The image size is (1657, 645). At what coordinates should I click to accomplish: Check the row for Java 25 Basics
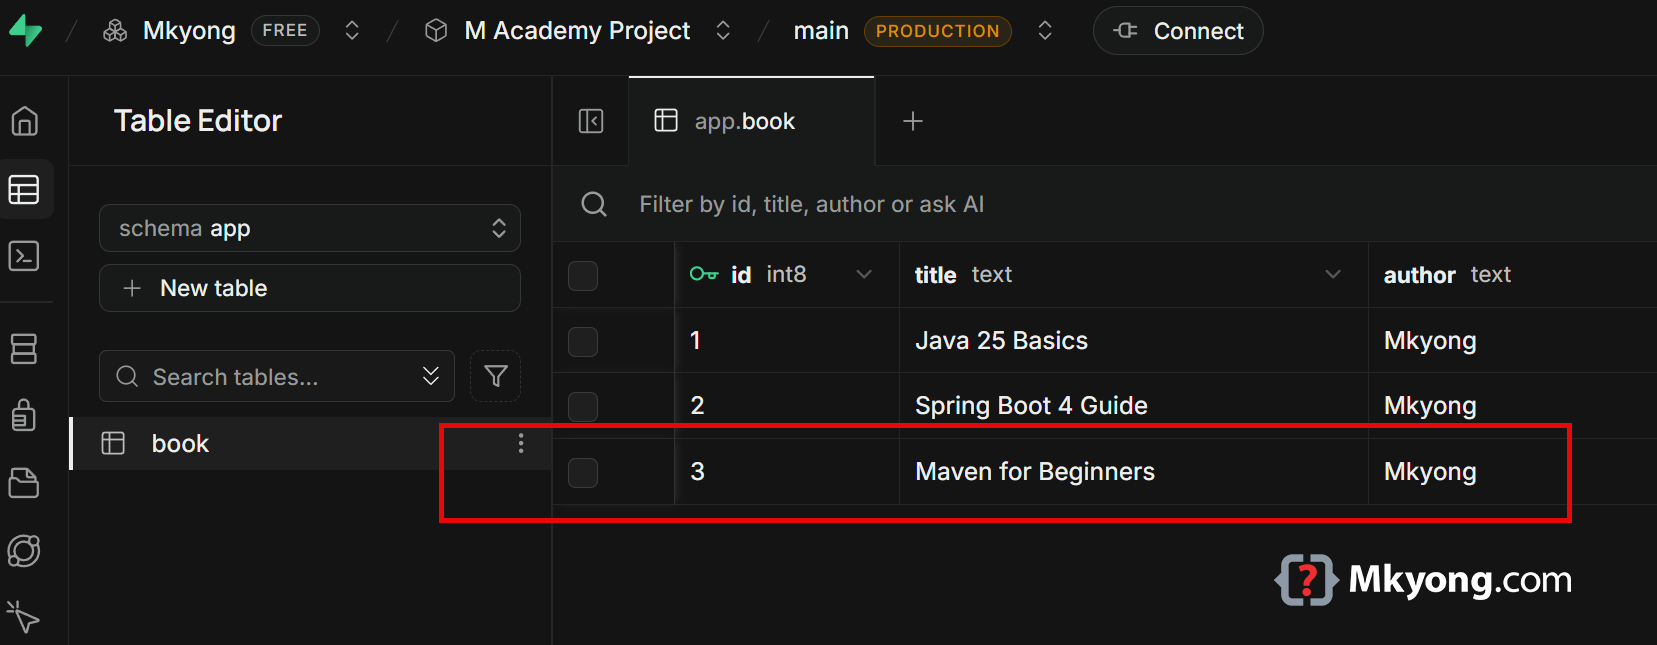583,341
